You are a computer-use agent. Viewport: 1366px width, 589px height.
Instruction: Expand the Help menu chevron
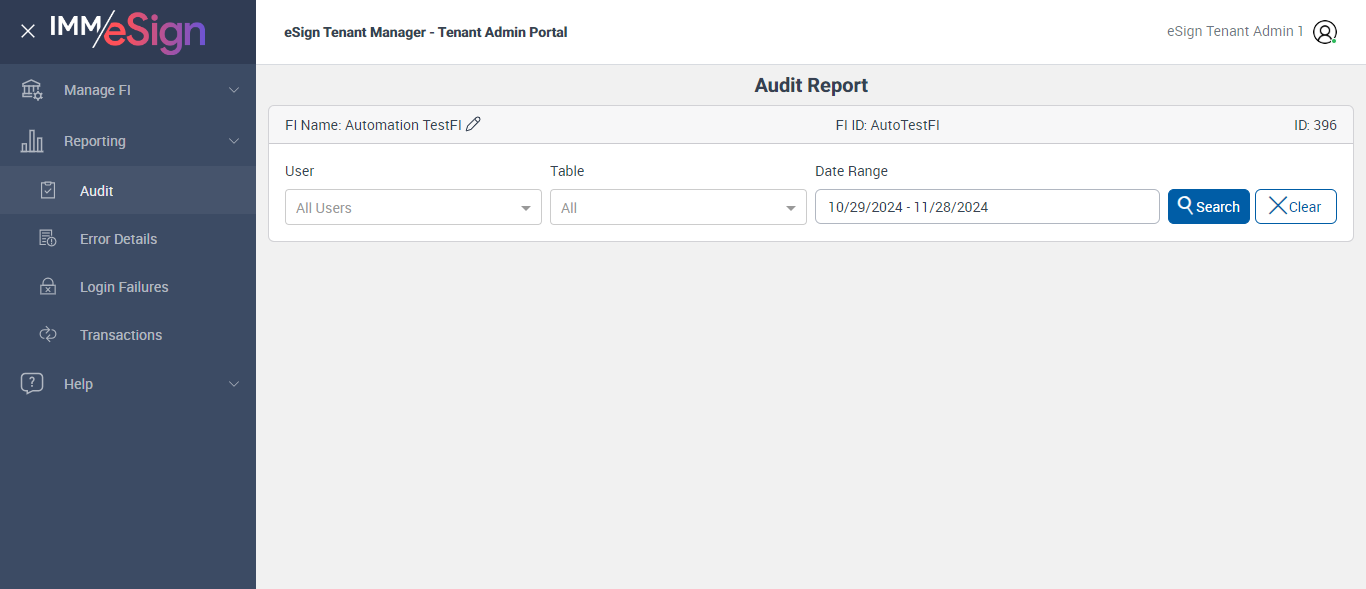[x=234, y=384]
